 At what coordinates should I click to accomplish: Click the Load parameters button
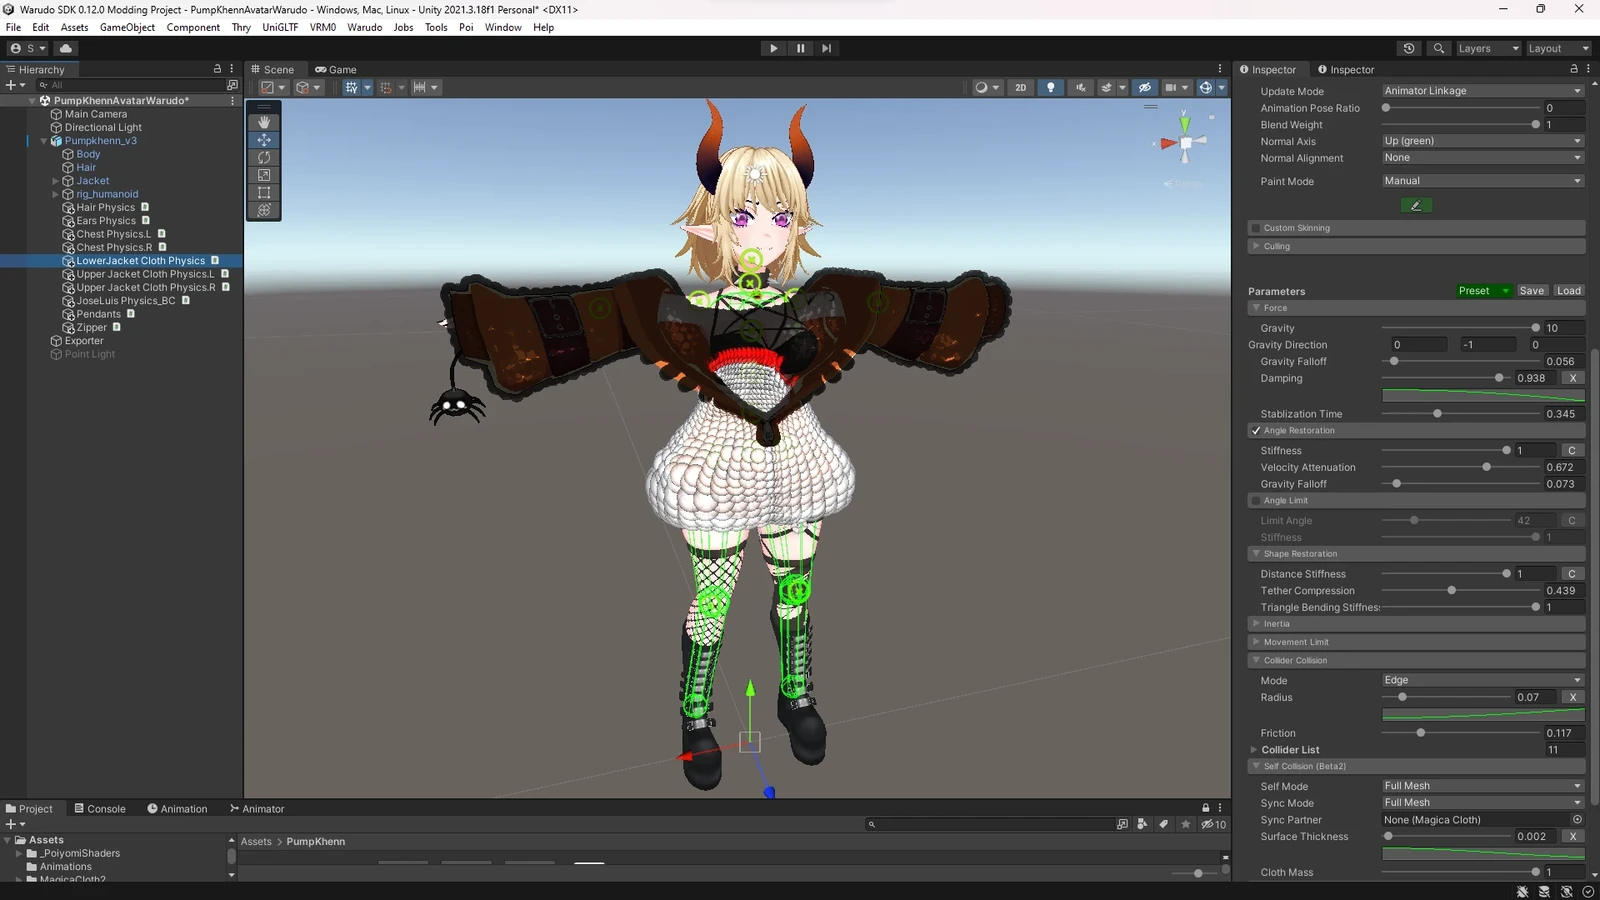1569,291
